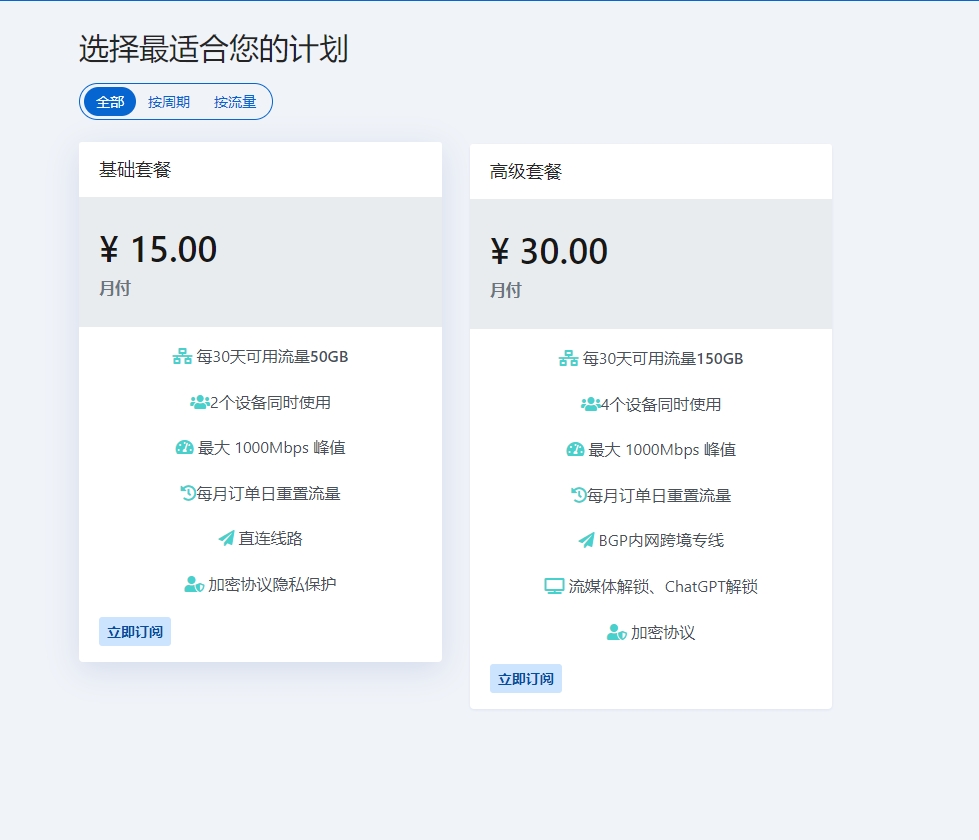Click the shield user icon beside 加密协议隐私保护
Screen dimensions: 979x840
point(194,585)
